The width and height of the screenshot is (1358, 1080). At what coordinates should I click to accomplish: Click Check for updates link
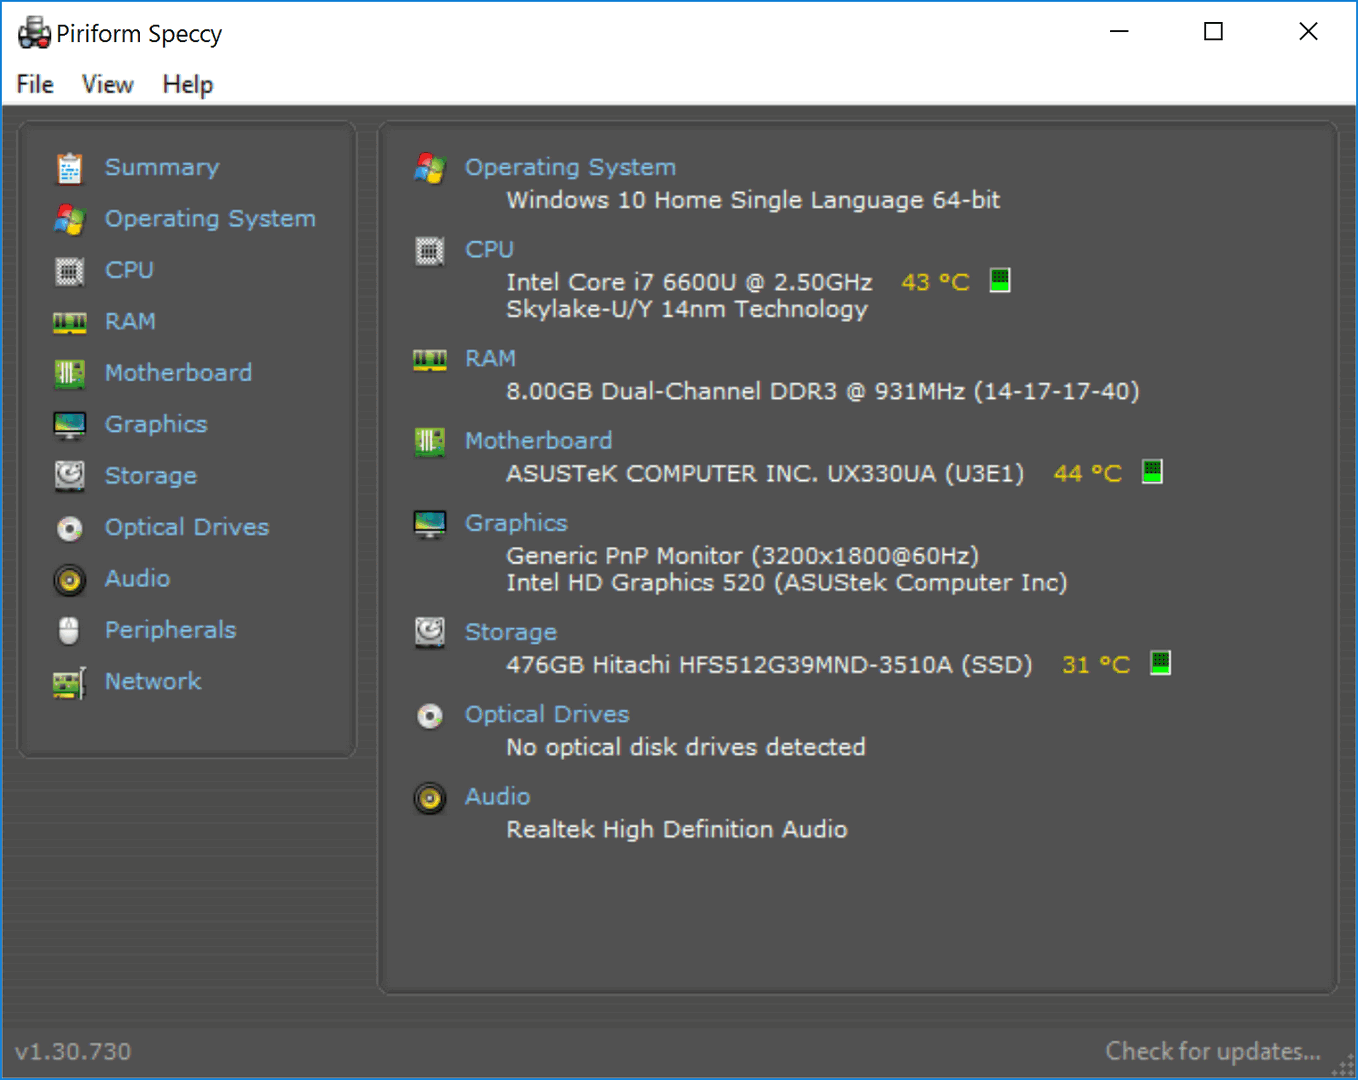point(1213,1051)
